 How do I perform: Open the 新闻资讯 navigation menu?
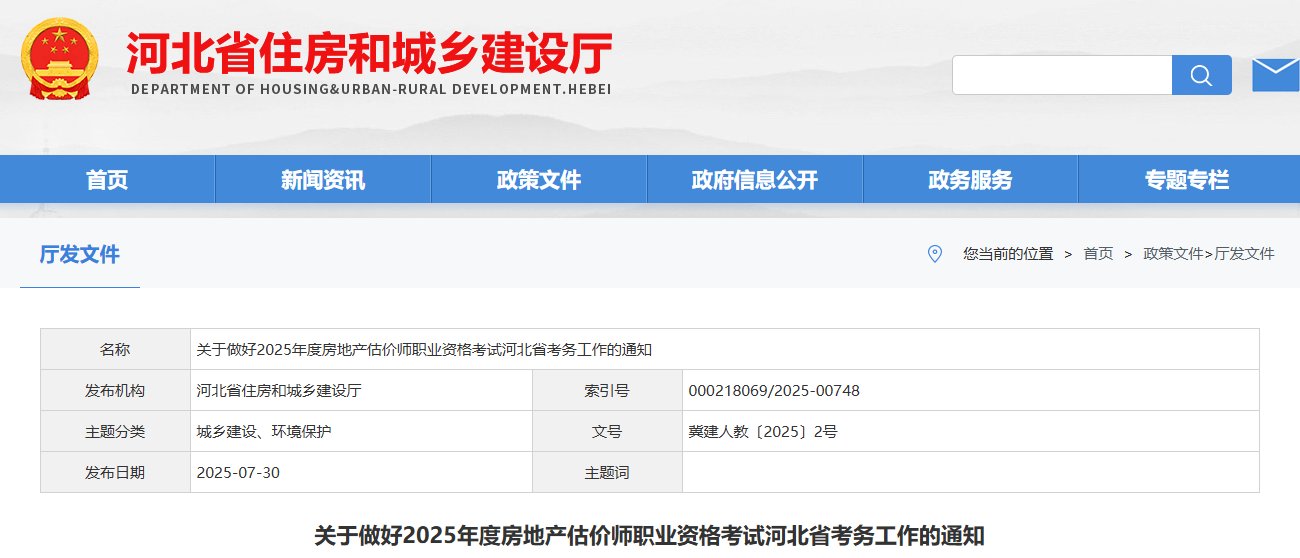tap(323, 180)
